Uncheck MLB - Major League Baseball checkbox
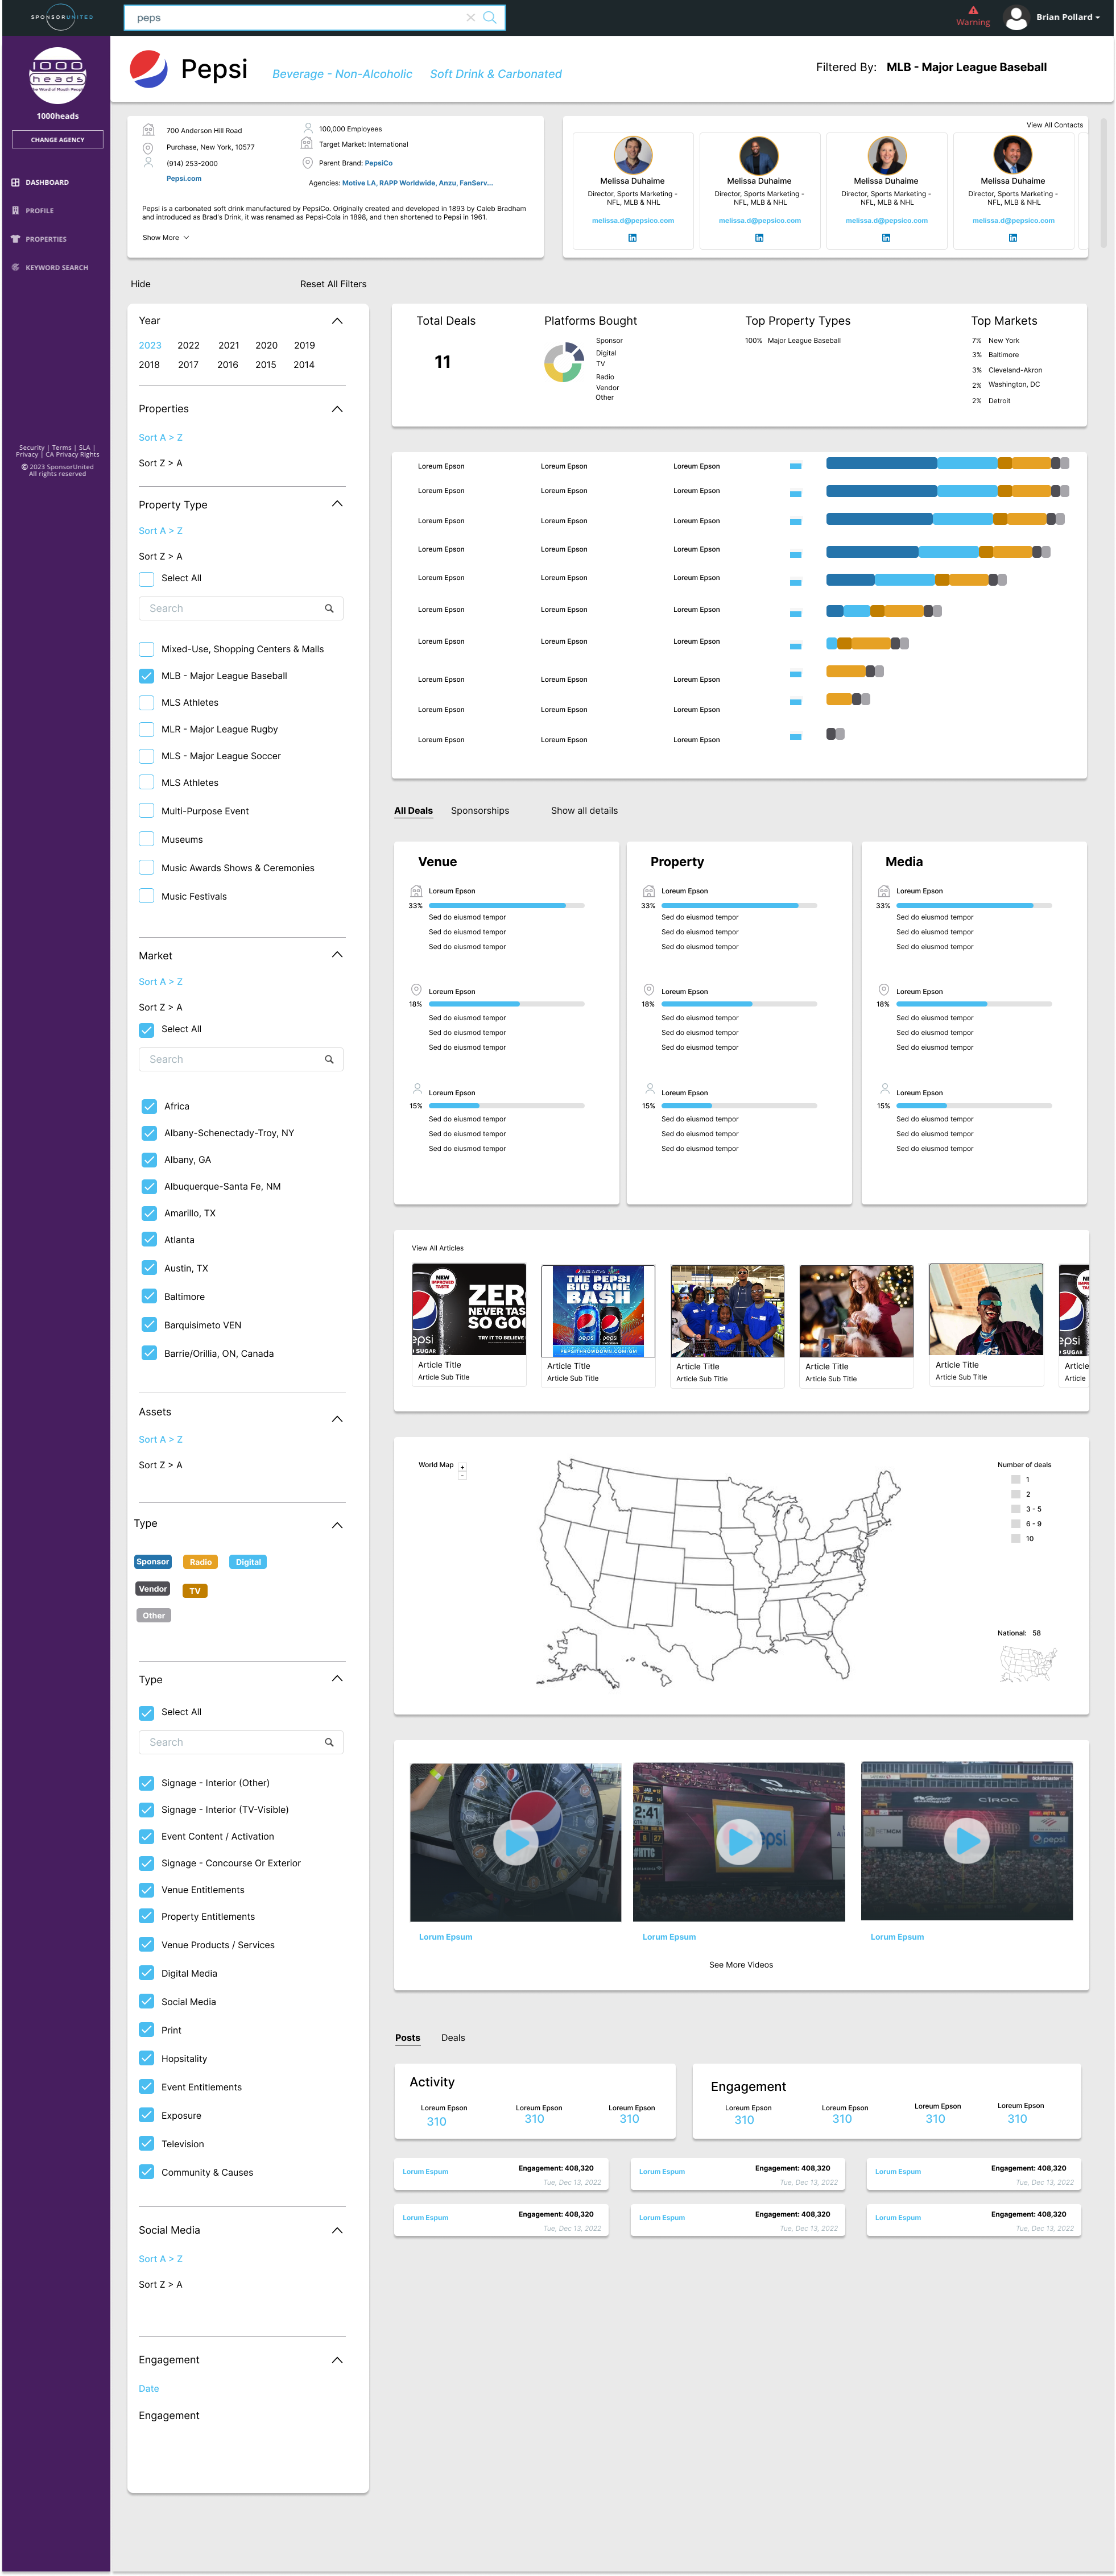1116x2576 pixels. tap(147, 676)
